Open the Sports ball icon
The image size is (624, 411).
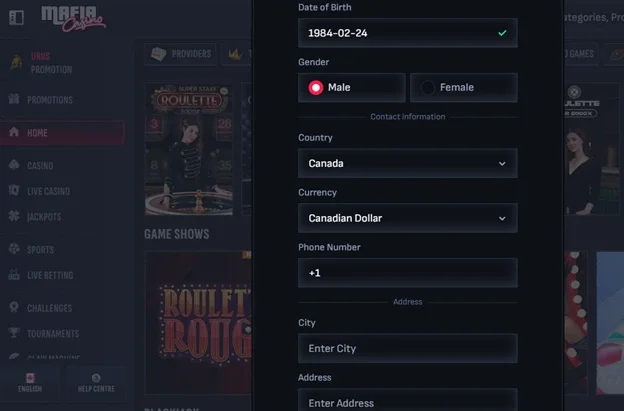[14, 249]
